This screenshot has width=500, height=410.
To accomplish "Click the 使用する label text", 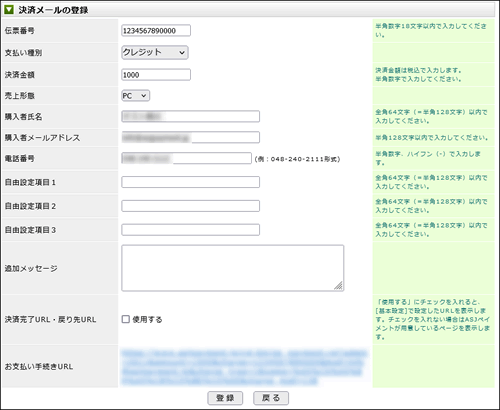I will tap(147, 319).
